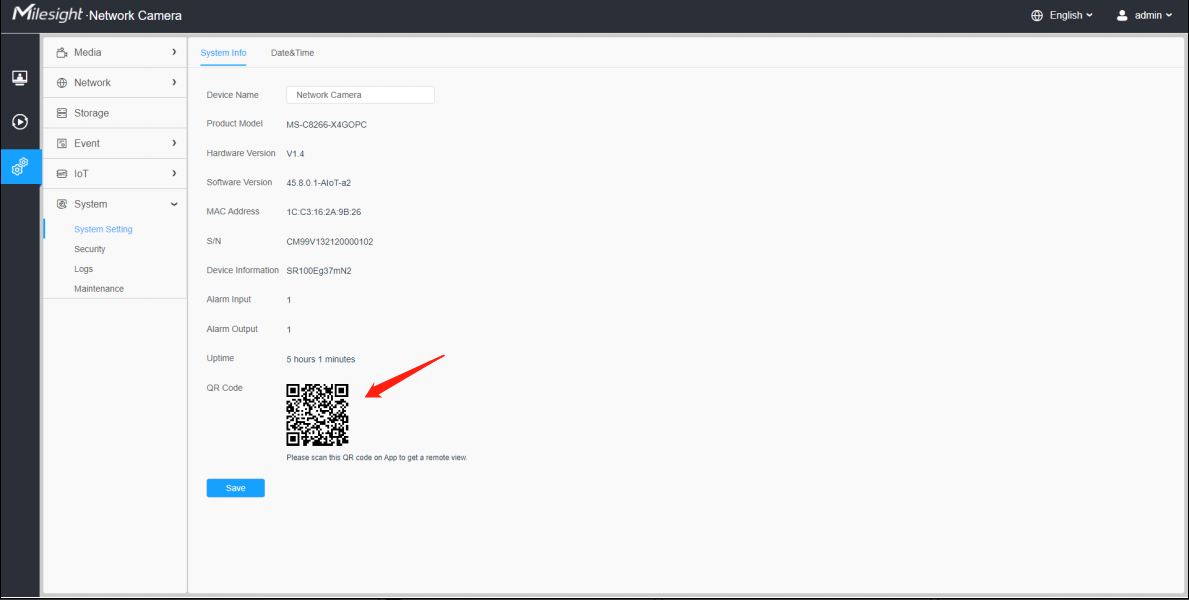Screen dimensions: 1189x600
Task: Click the uptime value 5 hours 1 minutes
Action: coord(321,359)
